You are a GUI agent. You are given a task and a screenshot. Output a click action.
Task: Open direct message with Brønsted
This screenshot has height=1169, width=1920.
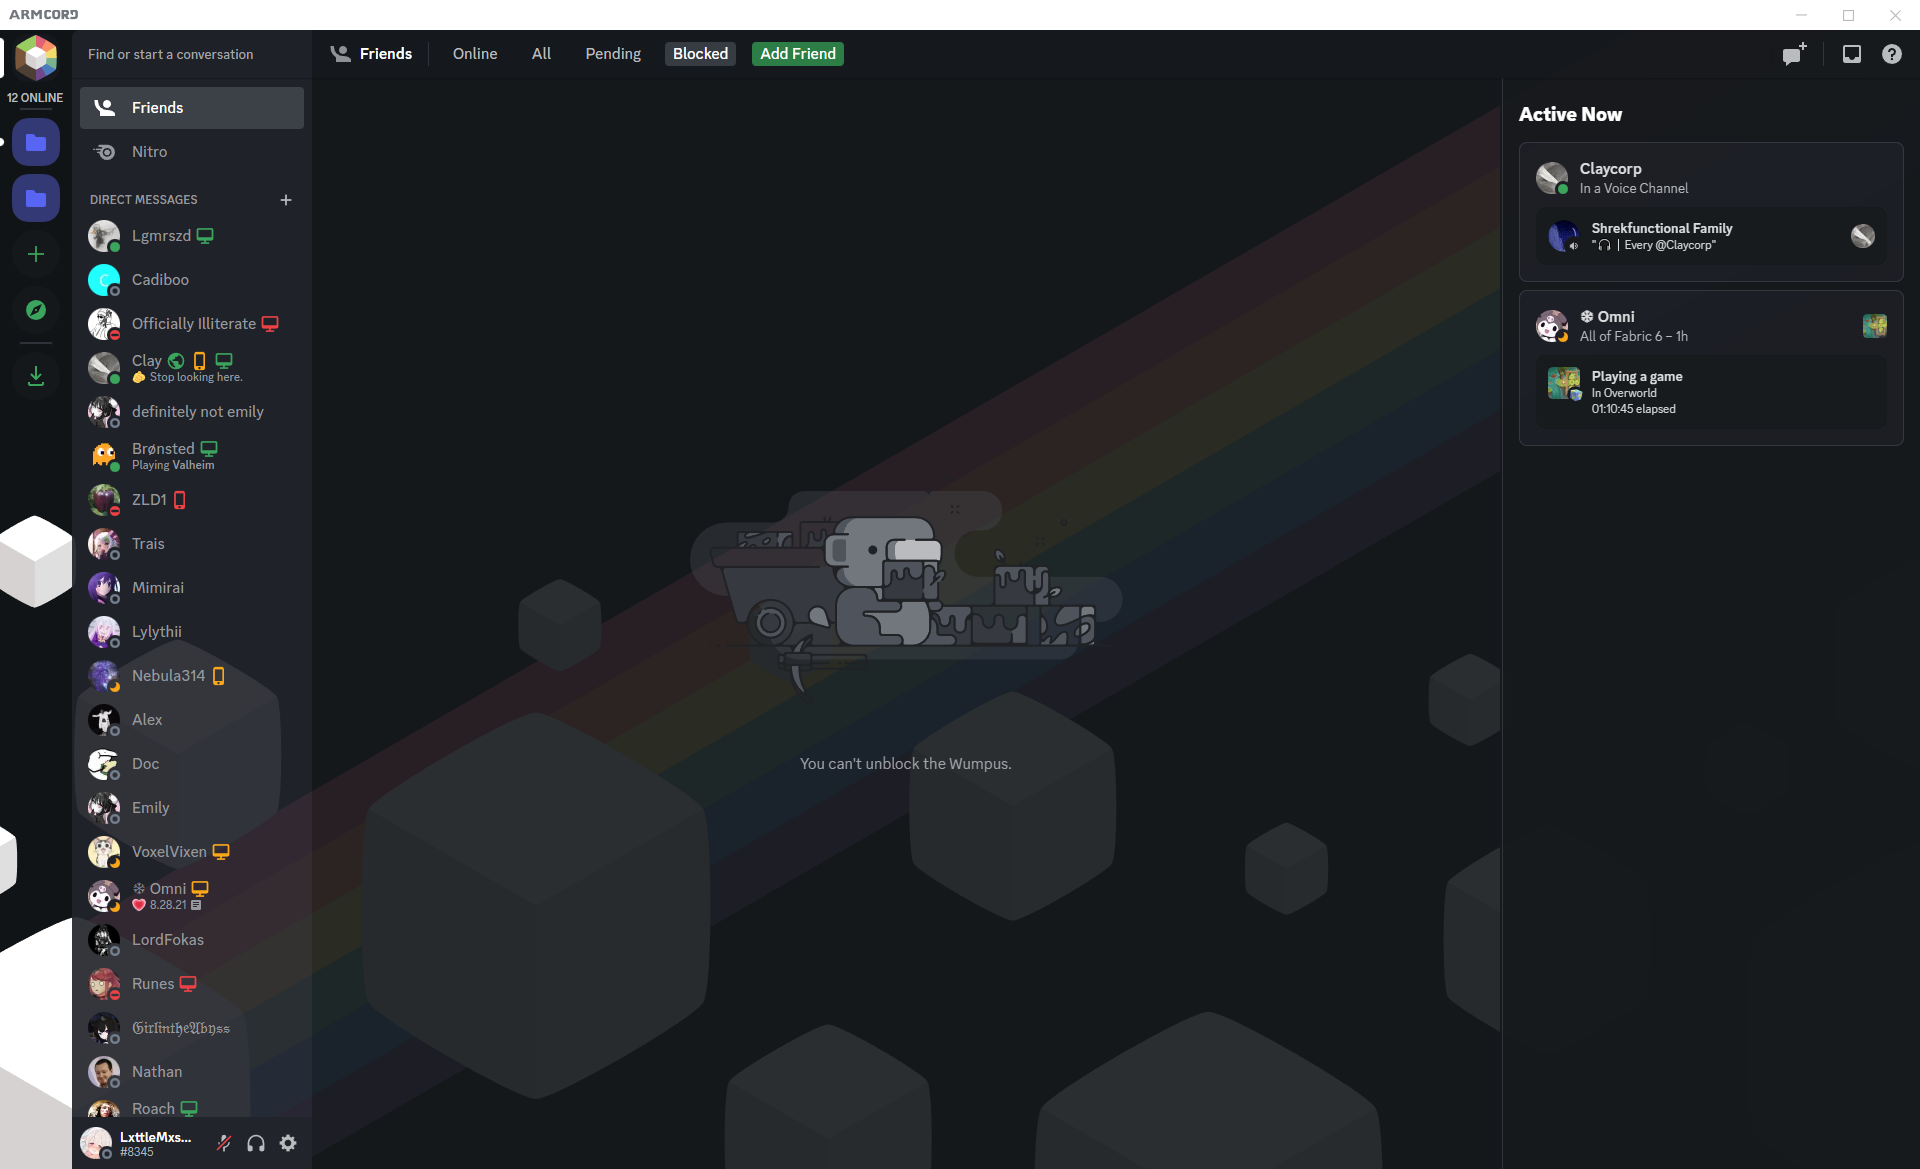(x=164, y=455)
